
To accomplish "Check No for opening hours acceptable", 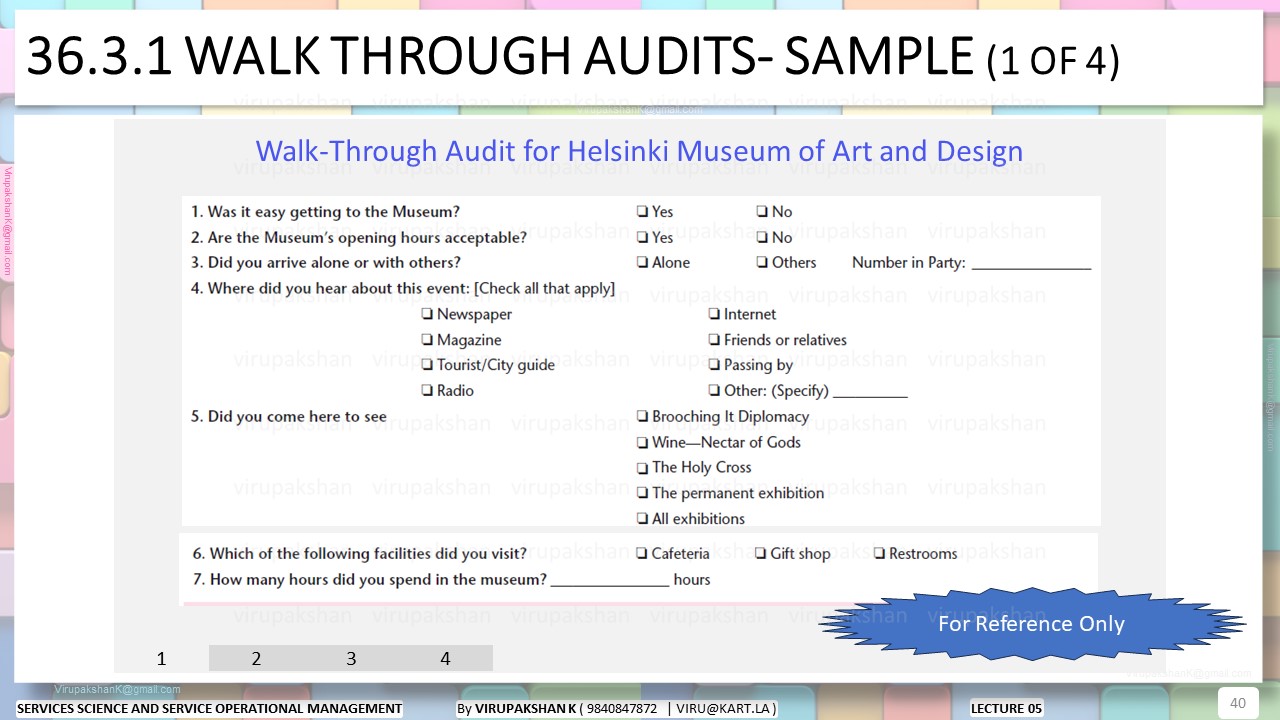I will pyautogui.click(x=762, y=238).
